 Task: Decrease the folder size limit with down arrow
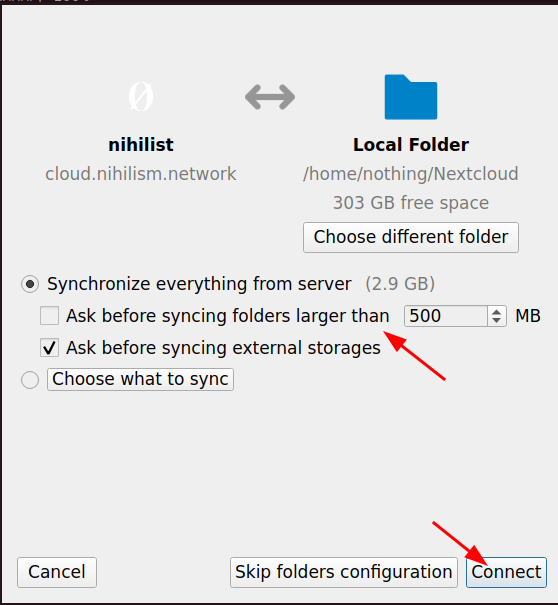497,321
